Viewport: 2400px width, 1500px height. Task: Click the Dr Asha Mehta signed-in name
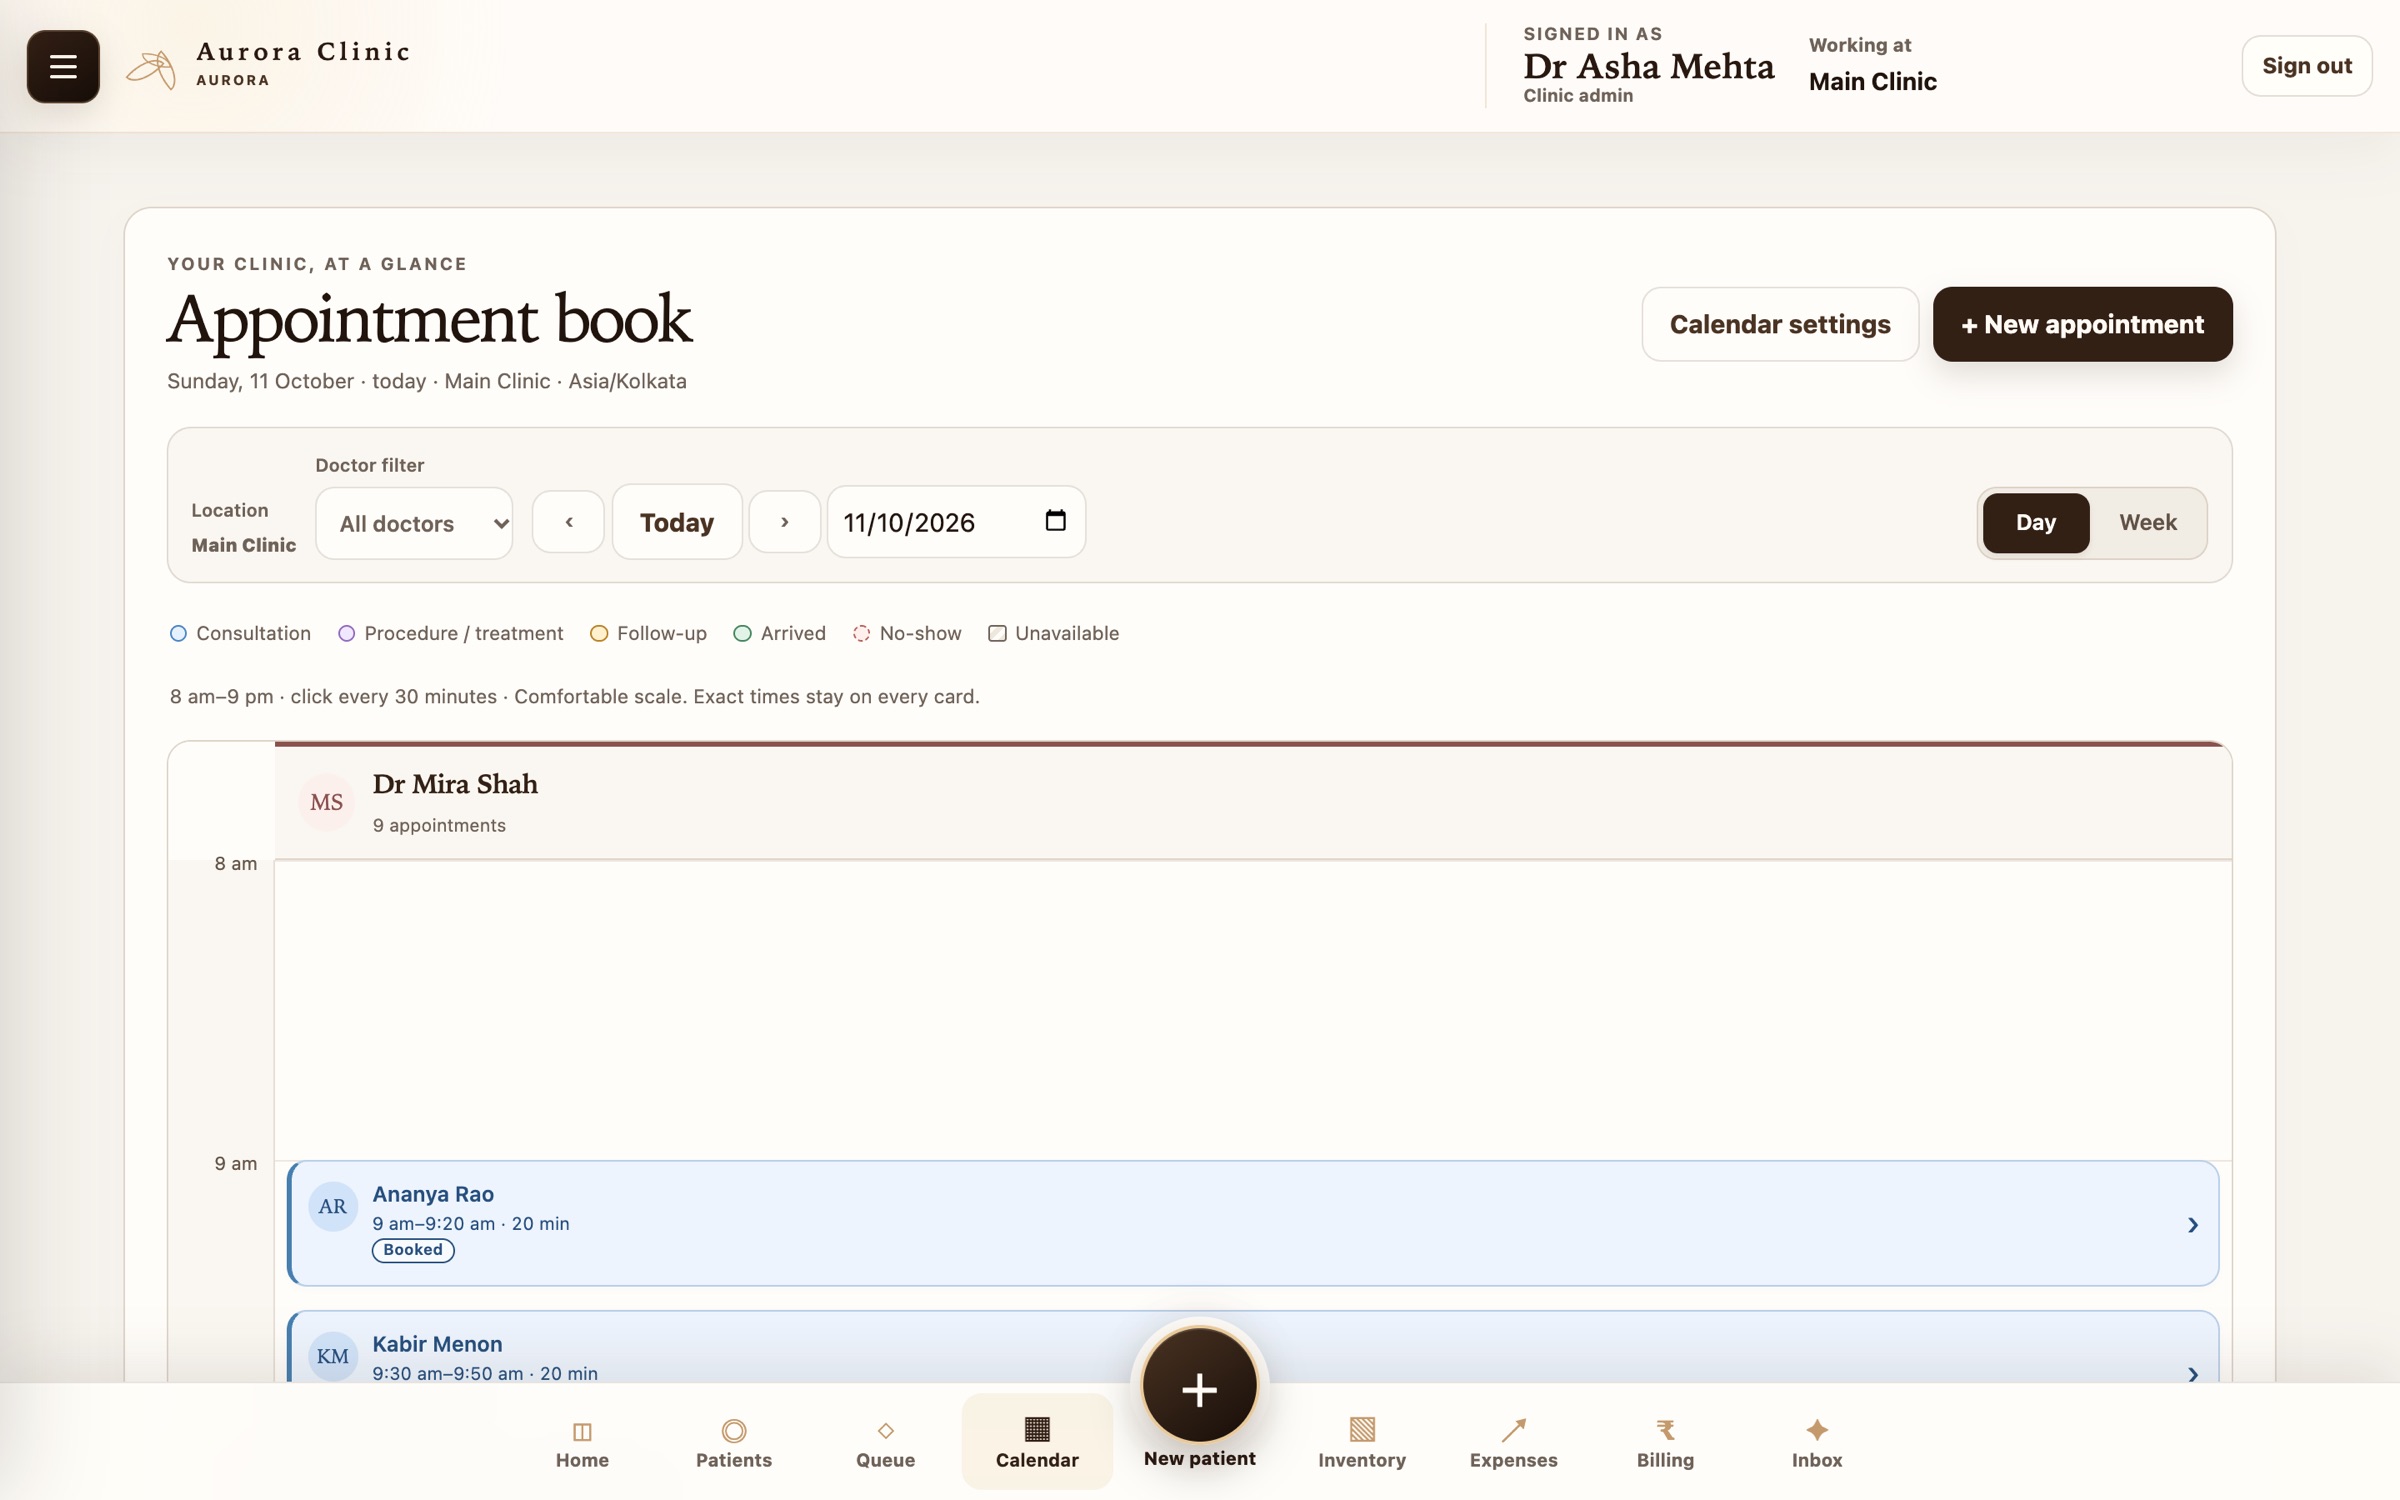(1649, 66)
